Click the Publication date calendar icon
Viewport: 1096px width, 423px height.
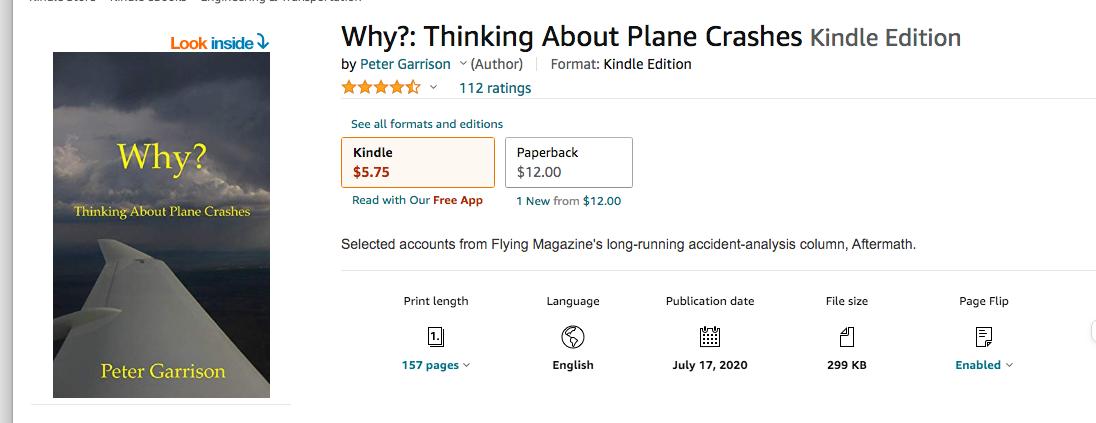710,336
